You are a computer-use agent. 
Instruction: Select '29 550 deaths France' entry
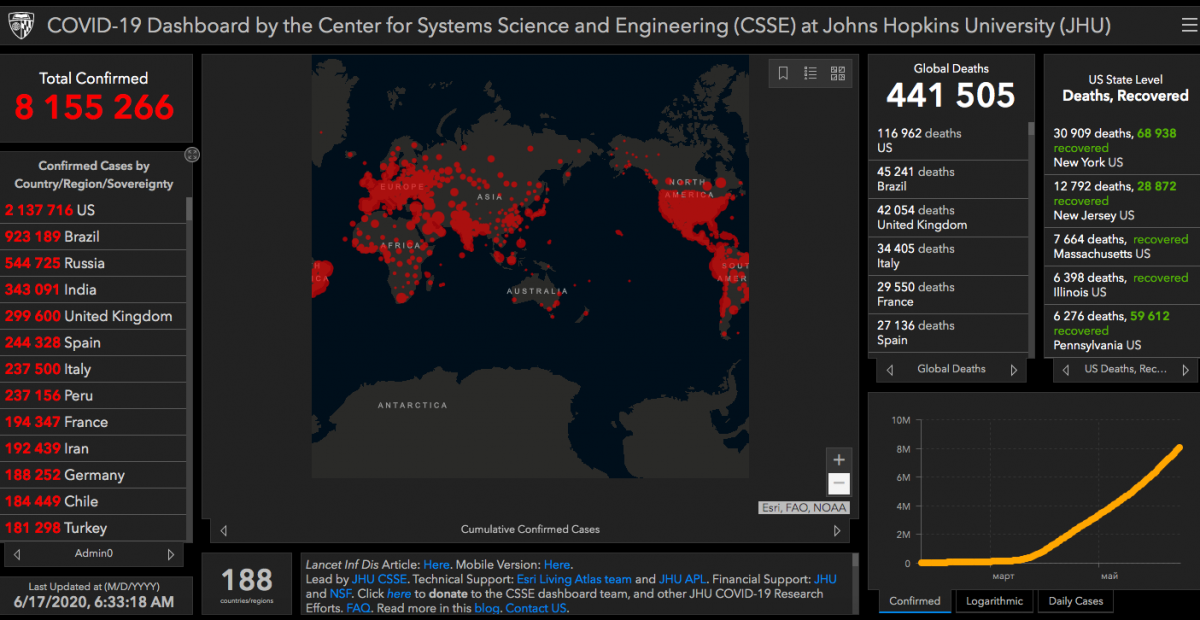tap(948, 294)
